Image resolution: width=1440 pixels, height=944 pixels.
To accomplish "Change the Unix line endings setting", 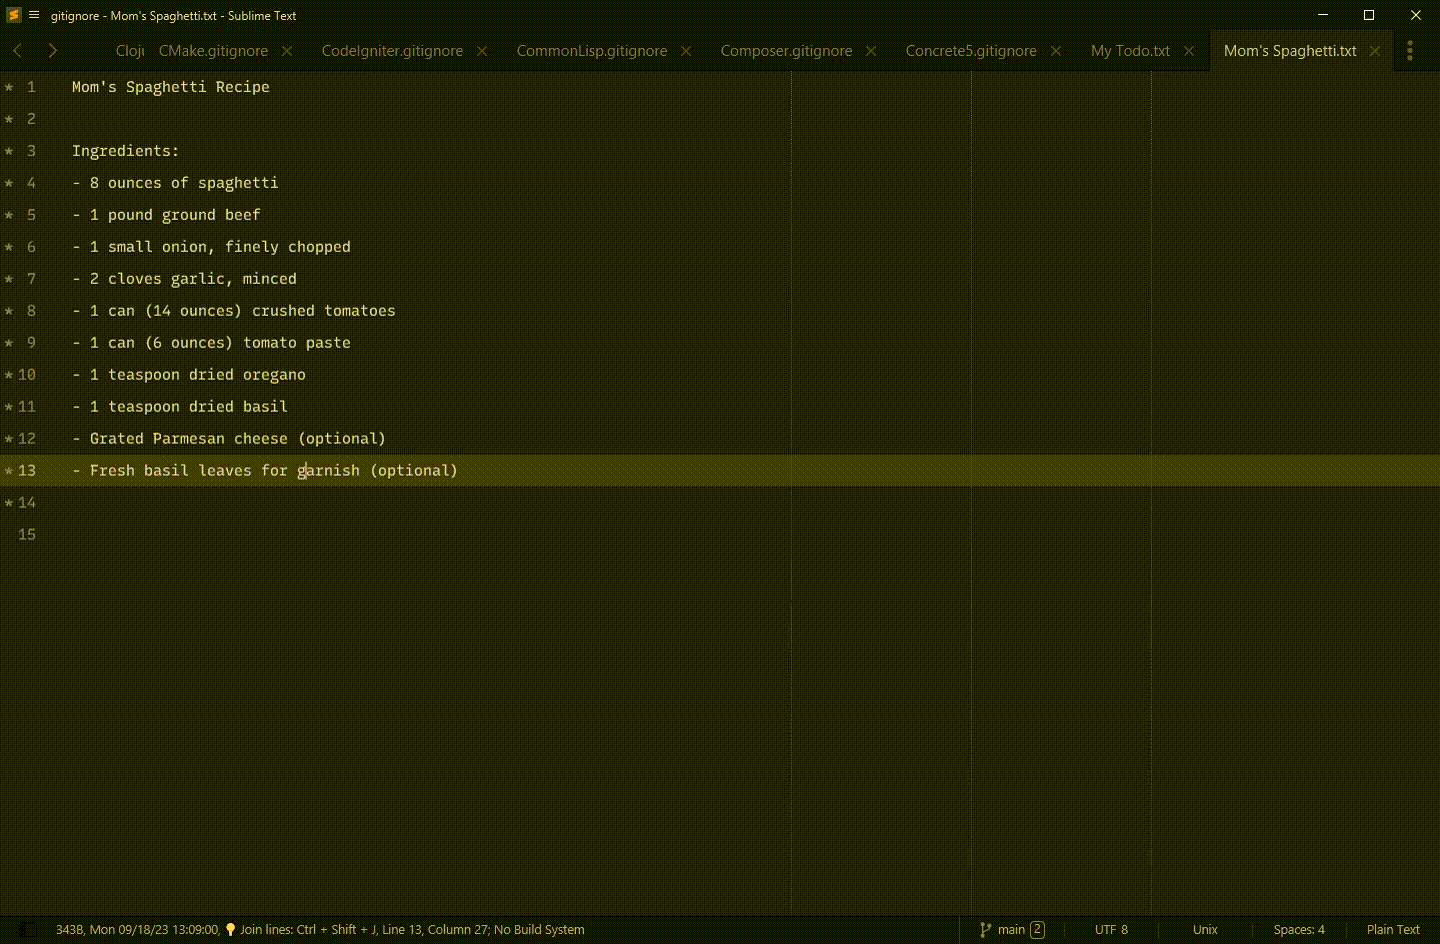I will [1205, 930].
